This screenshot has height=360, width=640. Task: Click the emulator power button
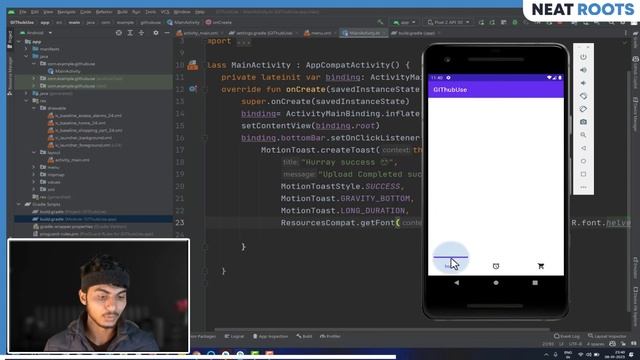[x=583, y=57]
